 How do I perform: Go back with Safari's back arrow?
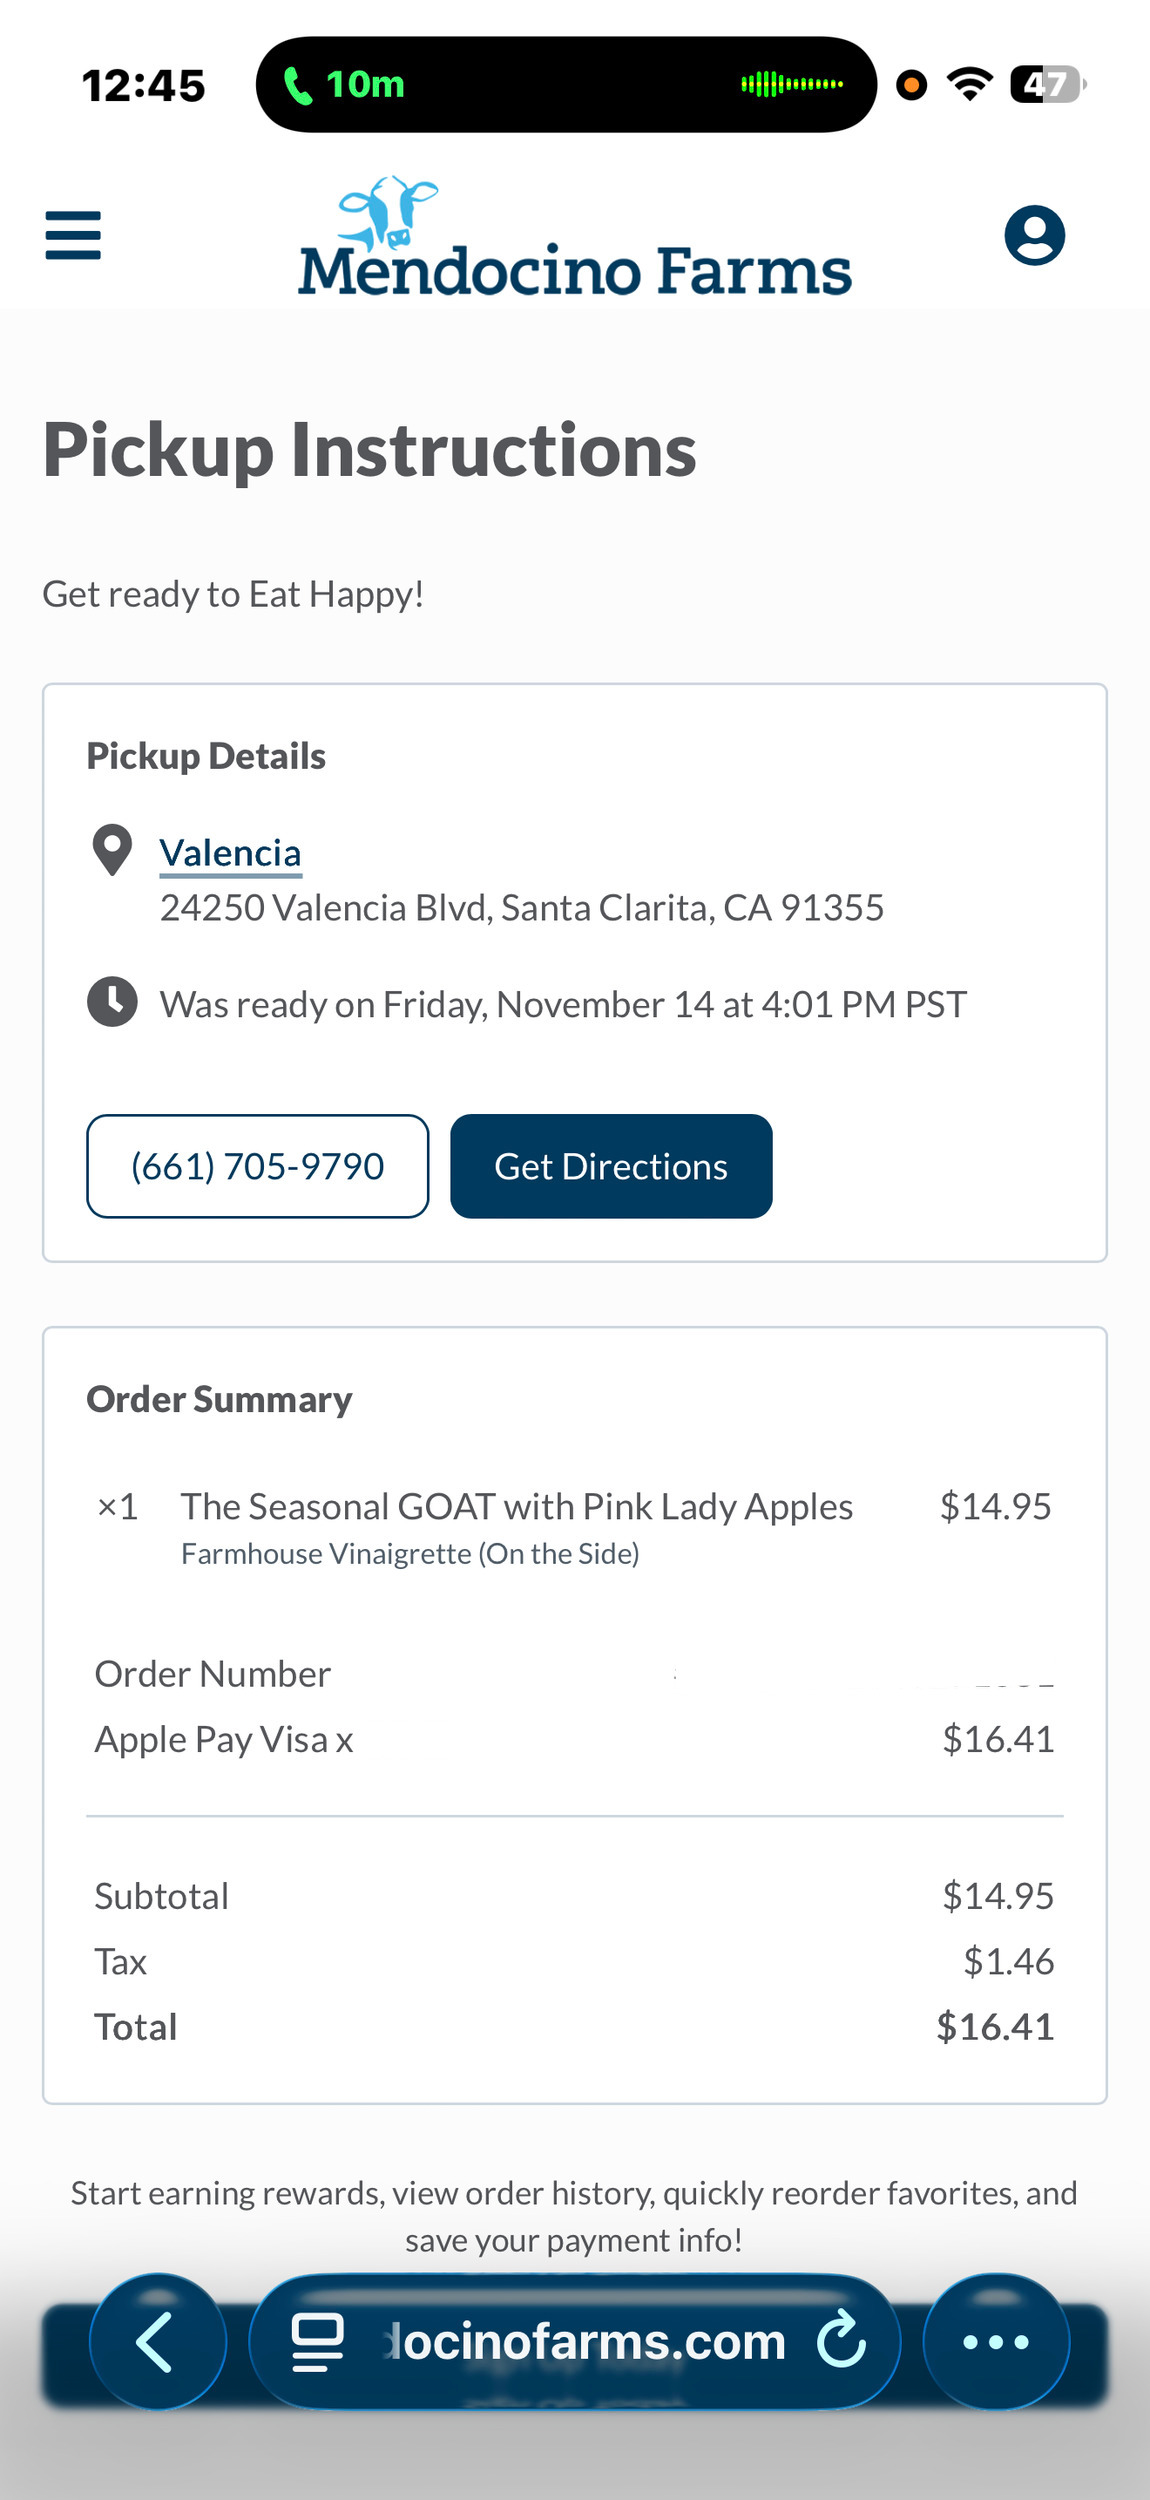click(x=157, y=2341)
